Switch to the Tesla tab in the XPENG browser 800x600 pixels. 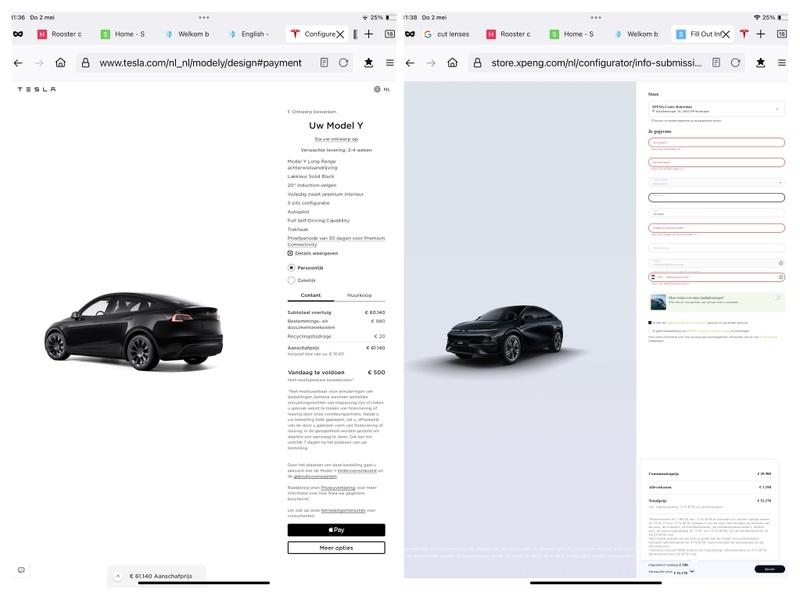[744, 34]
